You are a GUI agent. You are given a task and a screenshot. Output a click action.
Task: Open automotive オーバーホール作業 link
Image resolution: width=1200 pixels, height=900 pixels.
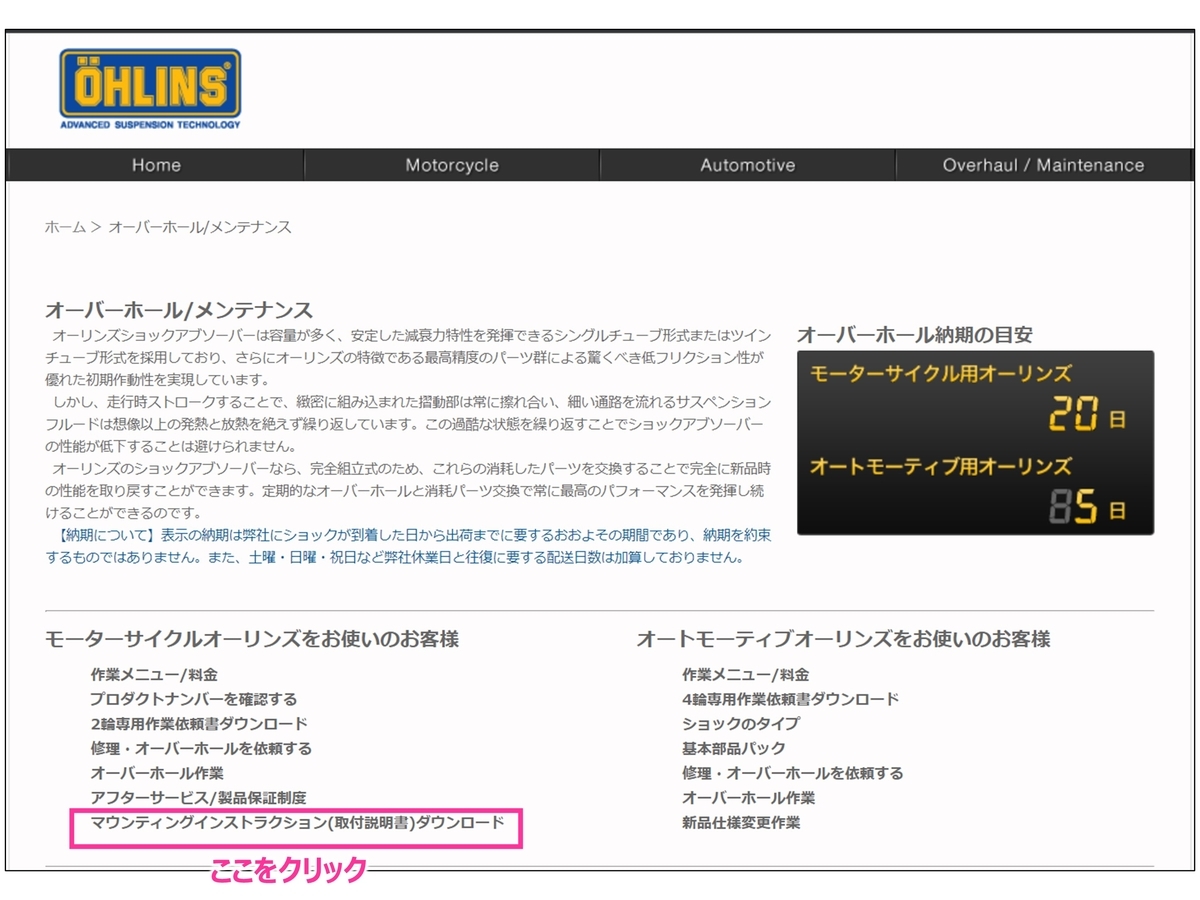(749, 798)
